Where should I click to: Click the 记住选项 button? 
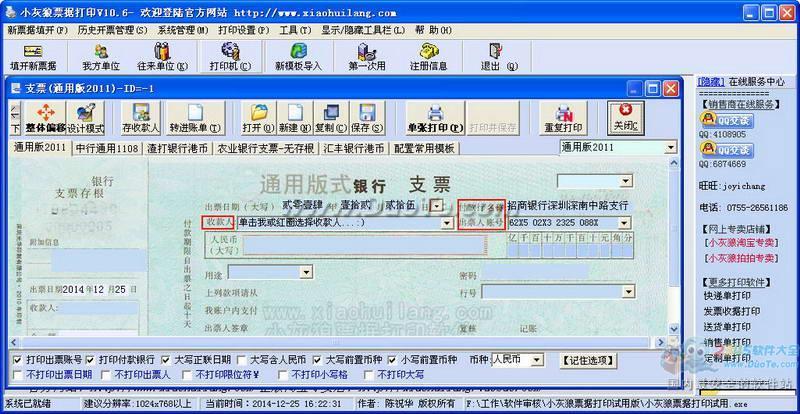click(x=586, y=359)
